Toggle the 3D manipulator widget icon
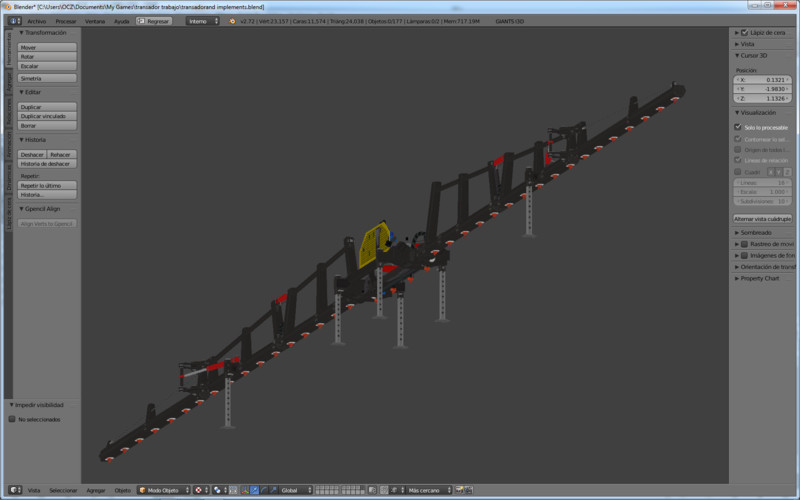800x500 pixels. (244, 490)
